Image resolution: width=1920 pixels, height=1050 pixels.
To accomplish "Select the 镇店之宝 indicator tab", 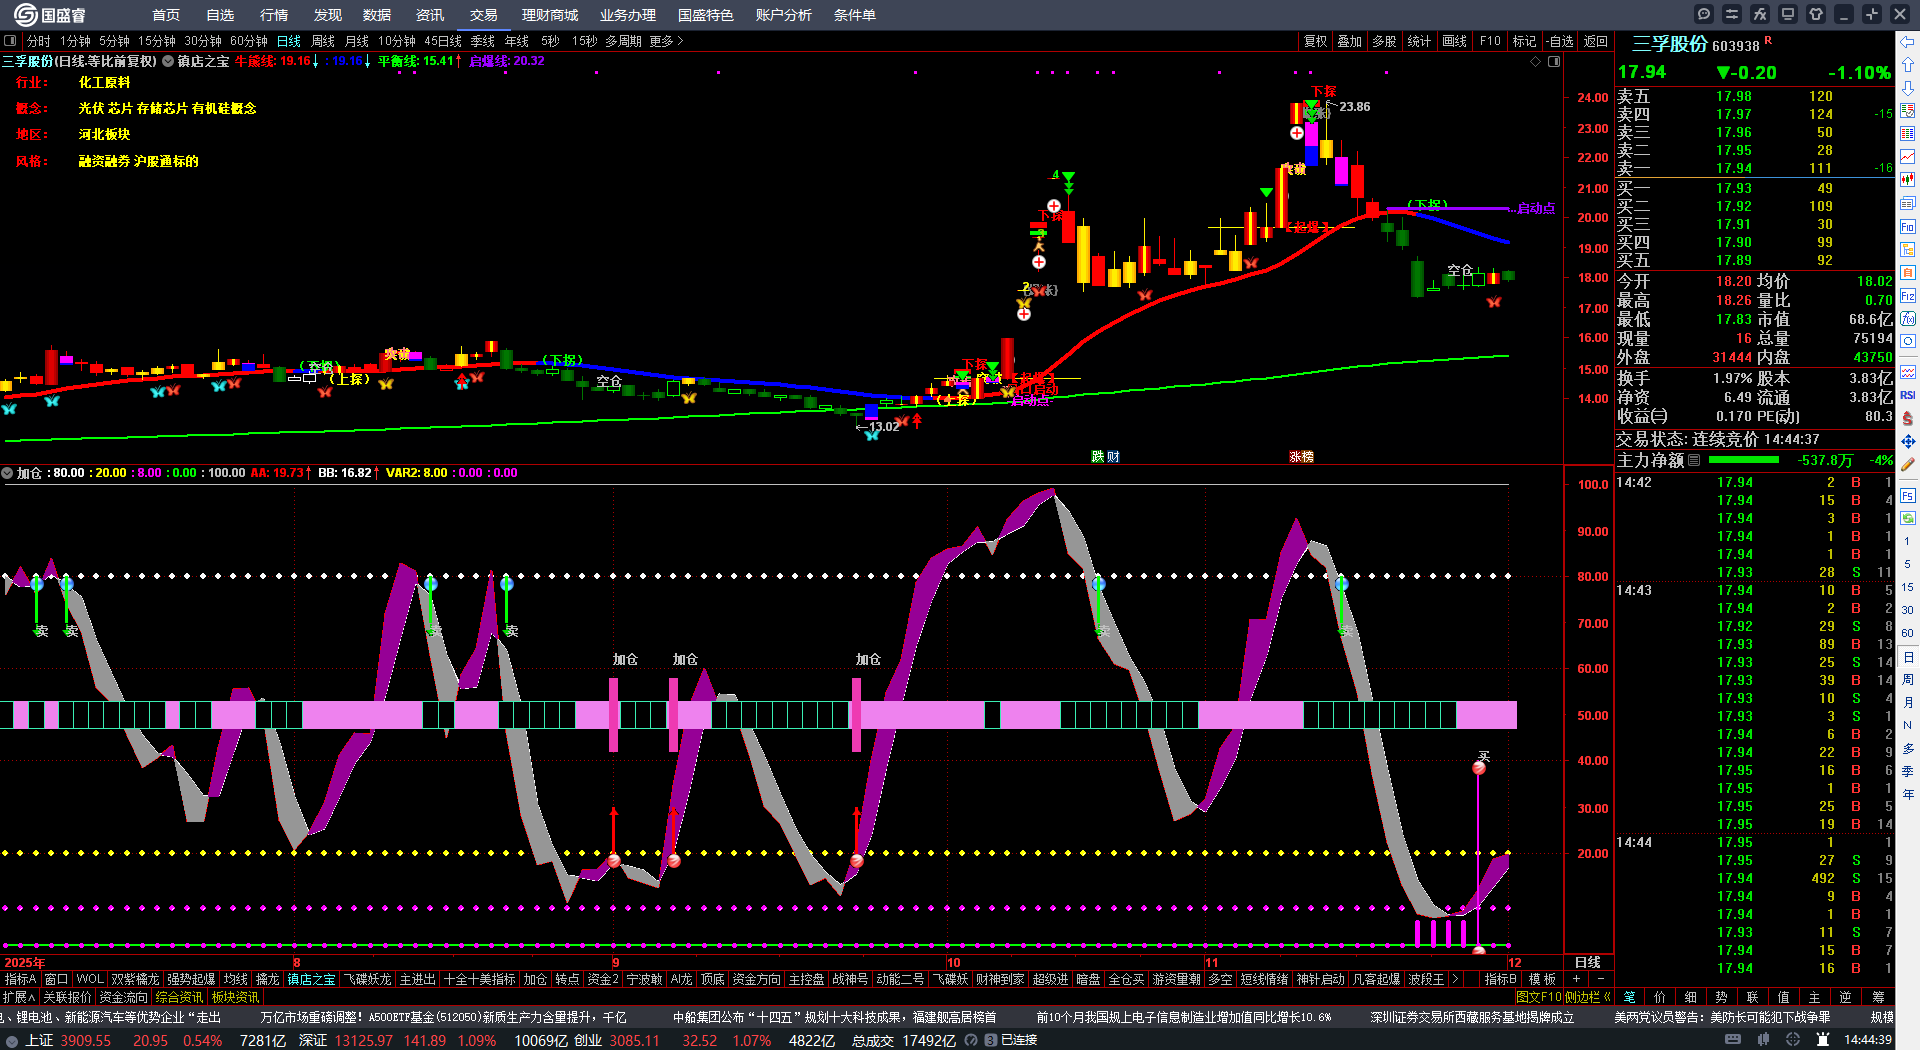I will [312, 979].
